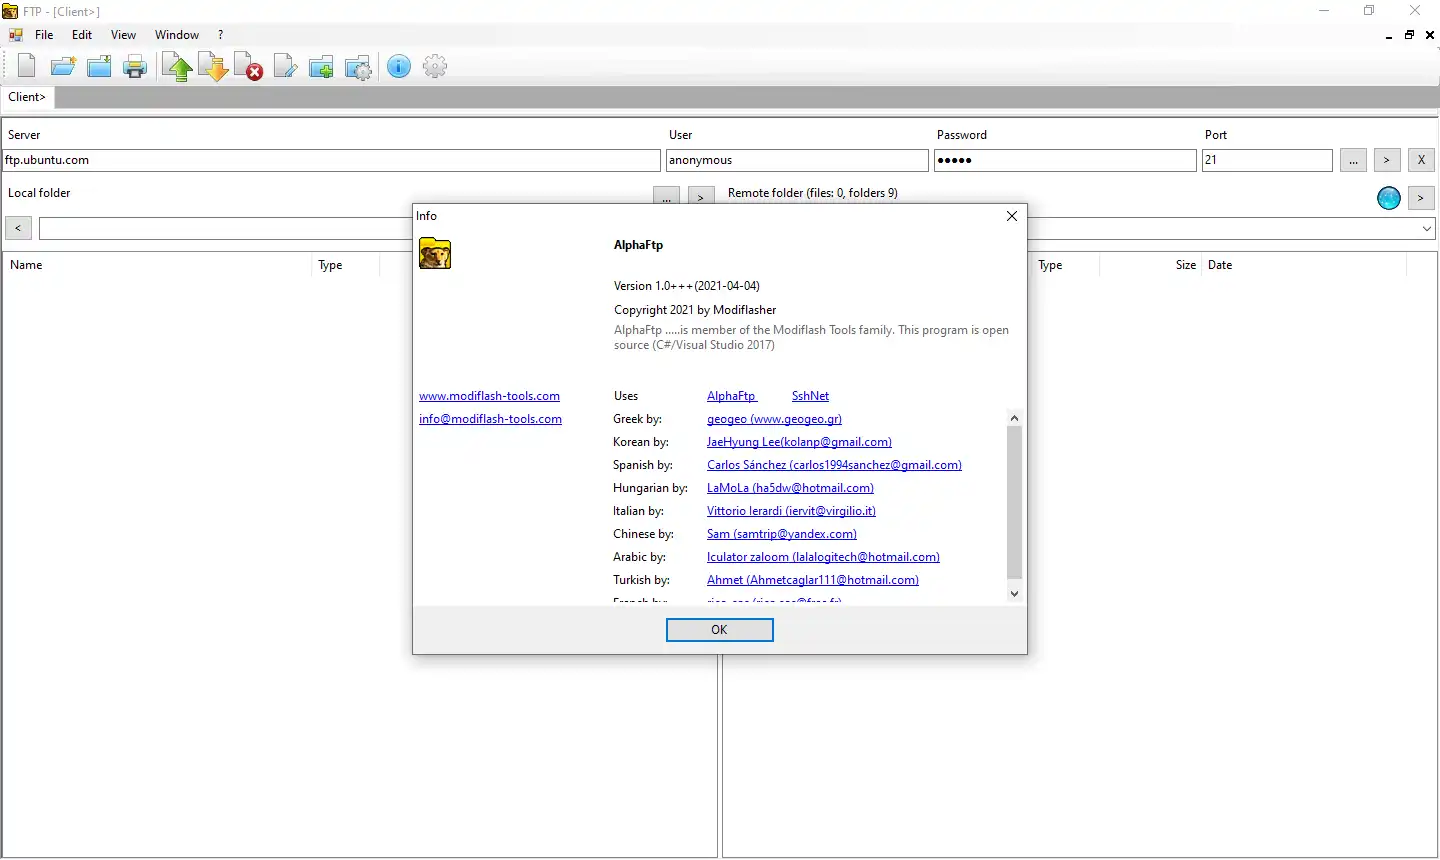Click the credits list scroll up arrow
The image size is (1440, 860).
(x=1014, y=418)
